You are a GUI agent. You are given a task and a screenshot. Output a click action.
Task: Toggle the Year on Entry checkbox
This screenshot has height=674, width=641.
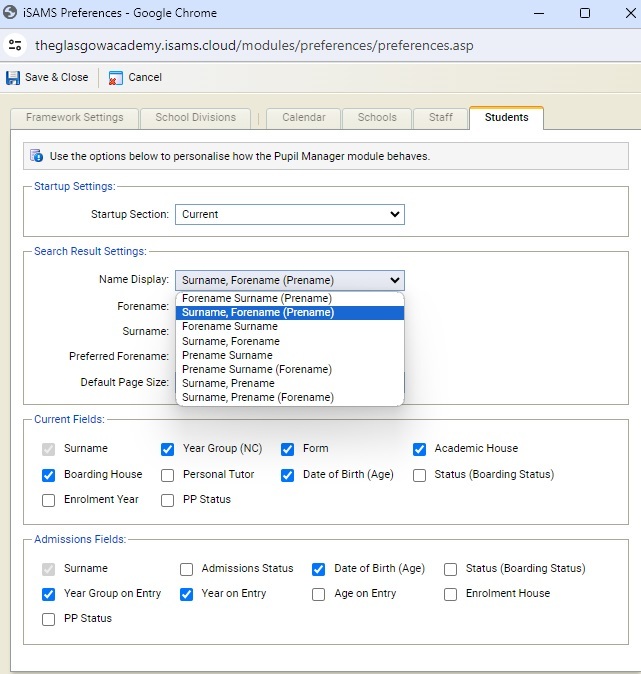[187, 594]
